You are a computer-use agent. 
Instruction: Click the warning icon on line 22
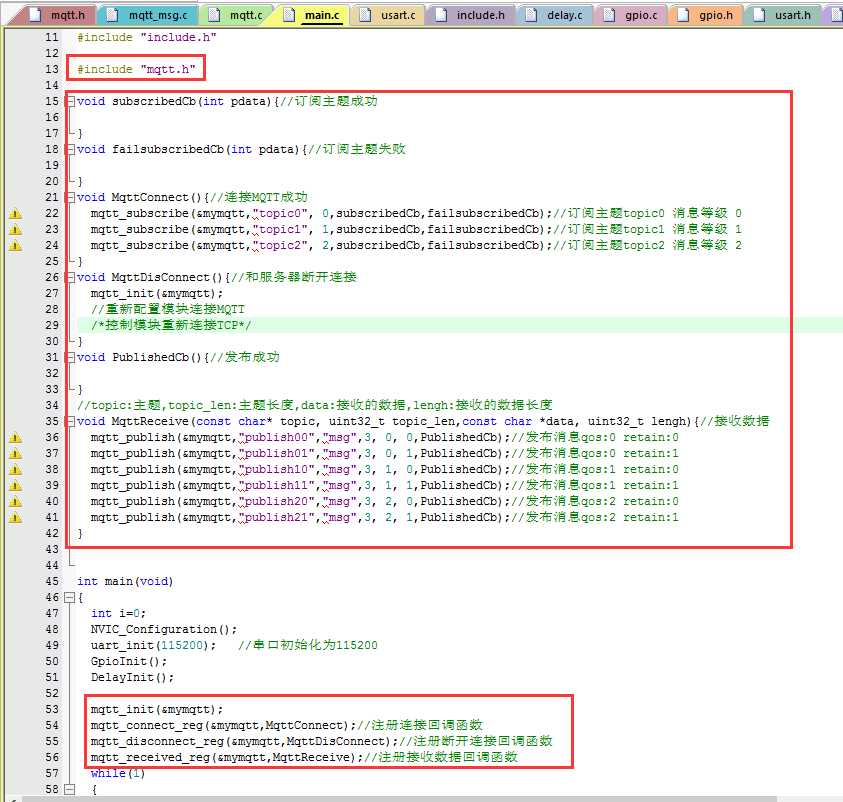pyautogui.click(x=16, y=213)
